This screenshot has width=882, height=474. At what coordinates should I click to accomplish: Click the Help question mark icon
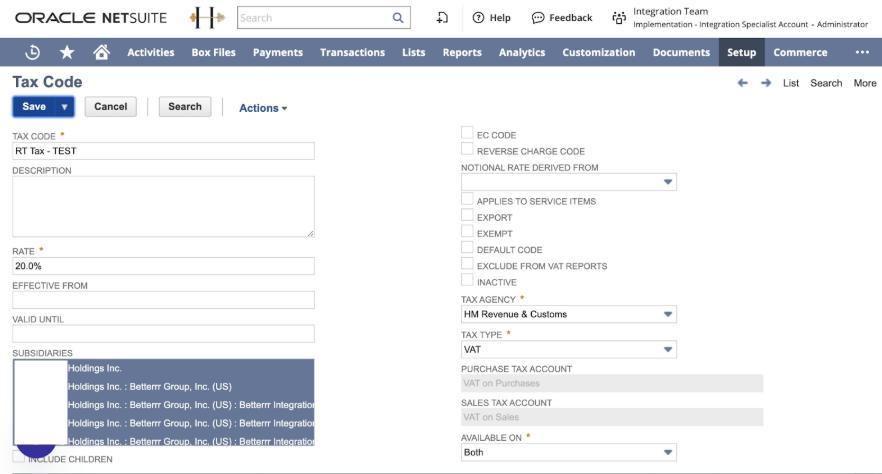point(478,18)
